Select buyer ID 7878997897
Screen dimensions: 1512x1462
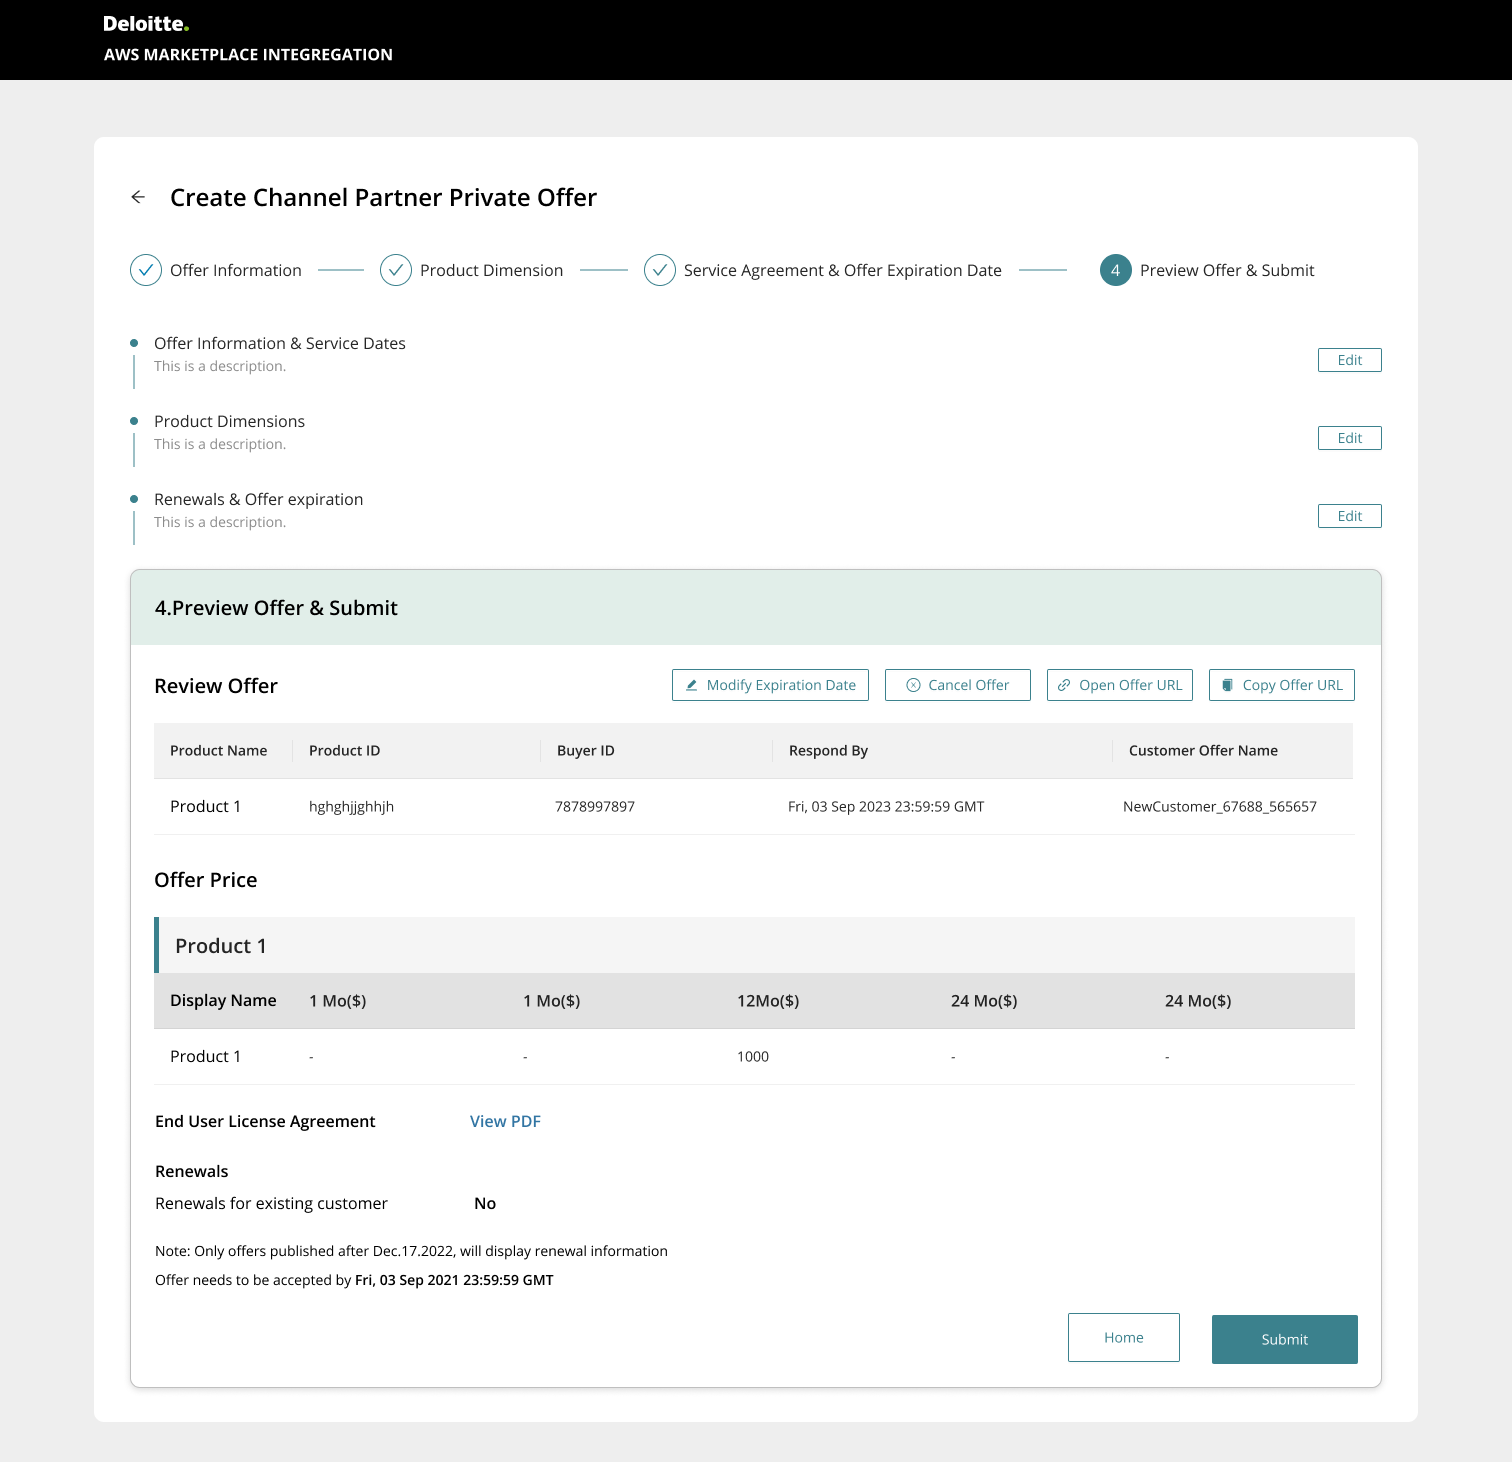point(595,807)
